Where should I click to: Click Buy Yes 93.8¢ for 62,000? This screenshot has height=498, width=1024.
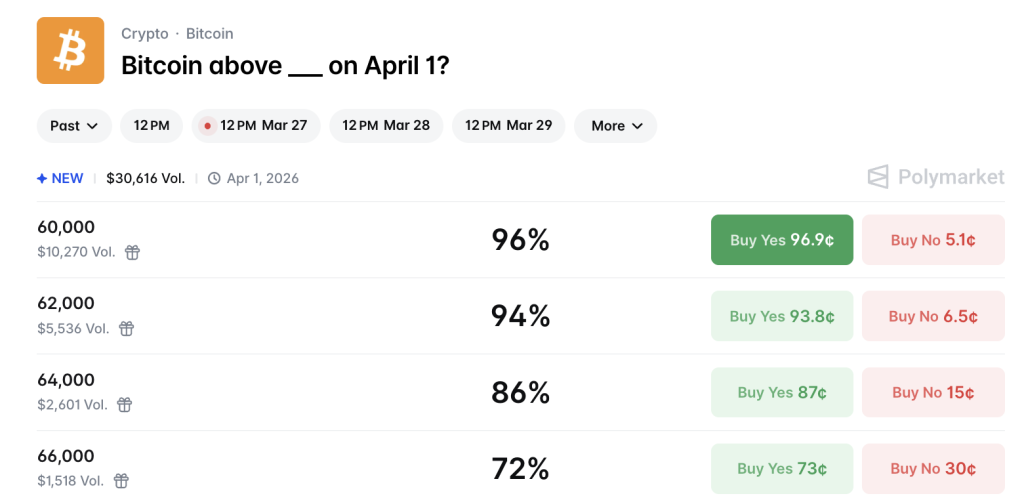tap(782, 316)
